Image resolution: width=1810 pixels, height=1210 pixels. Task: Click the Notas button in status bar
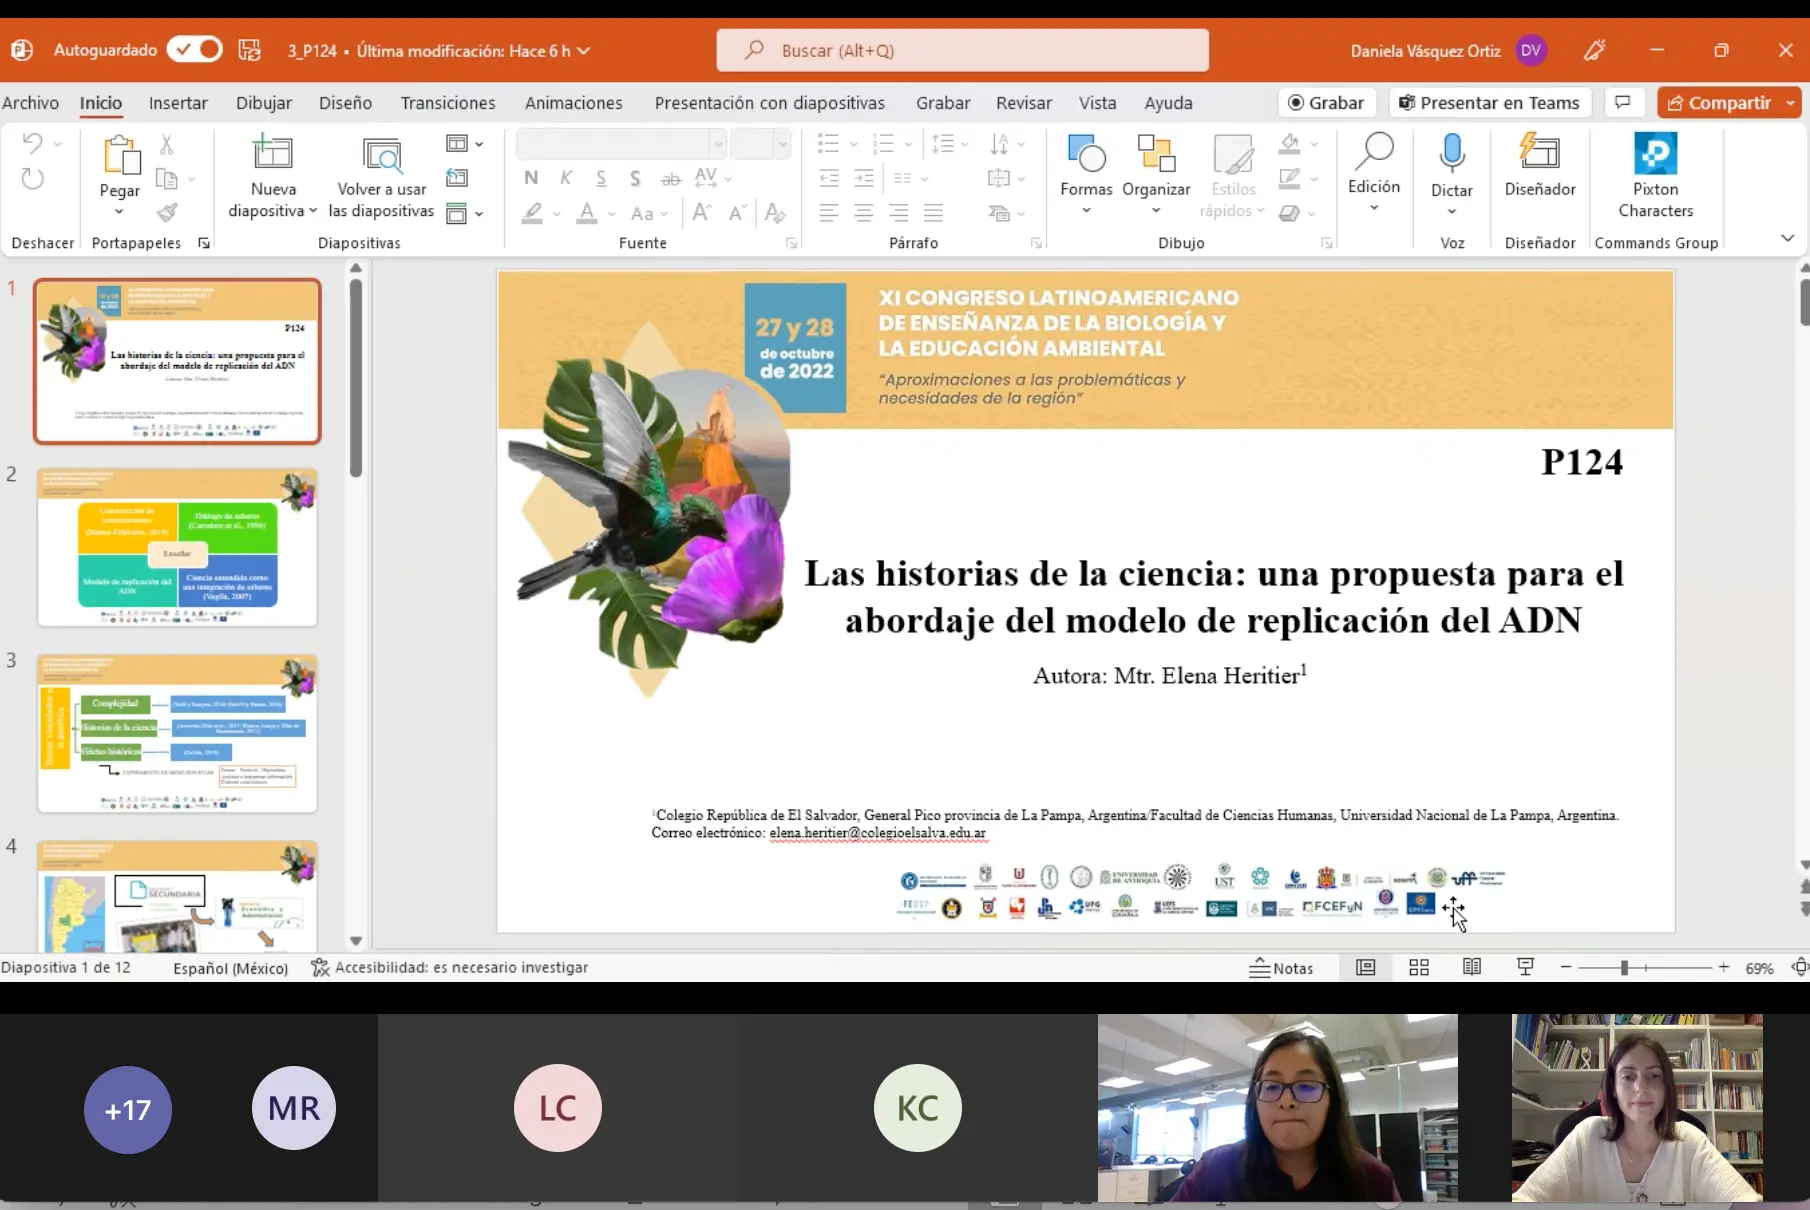tap(1281, 968)
